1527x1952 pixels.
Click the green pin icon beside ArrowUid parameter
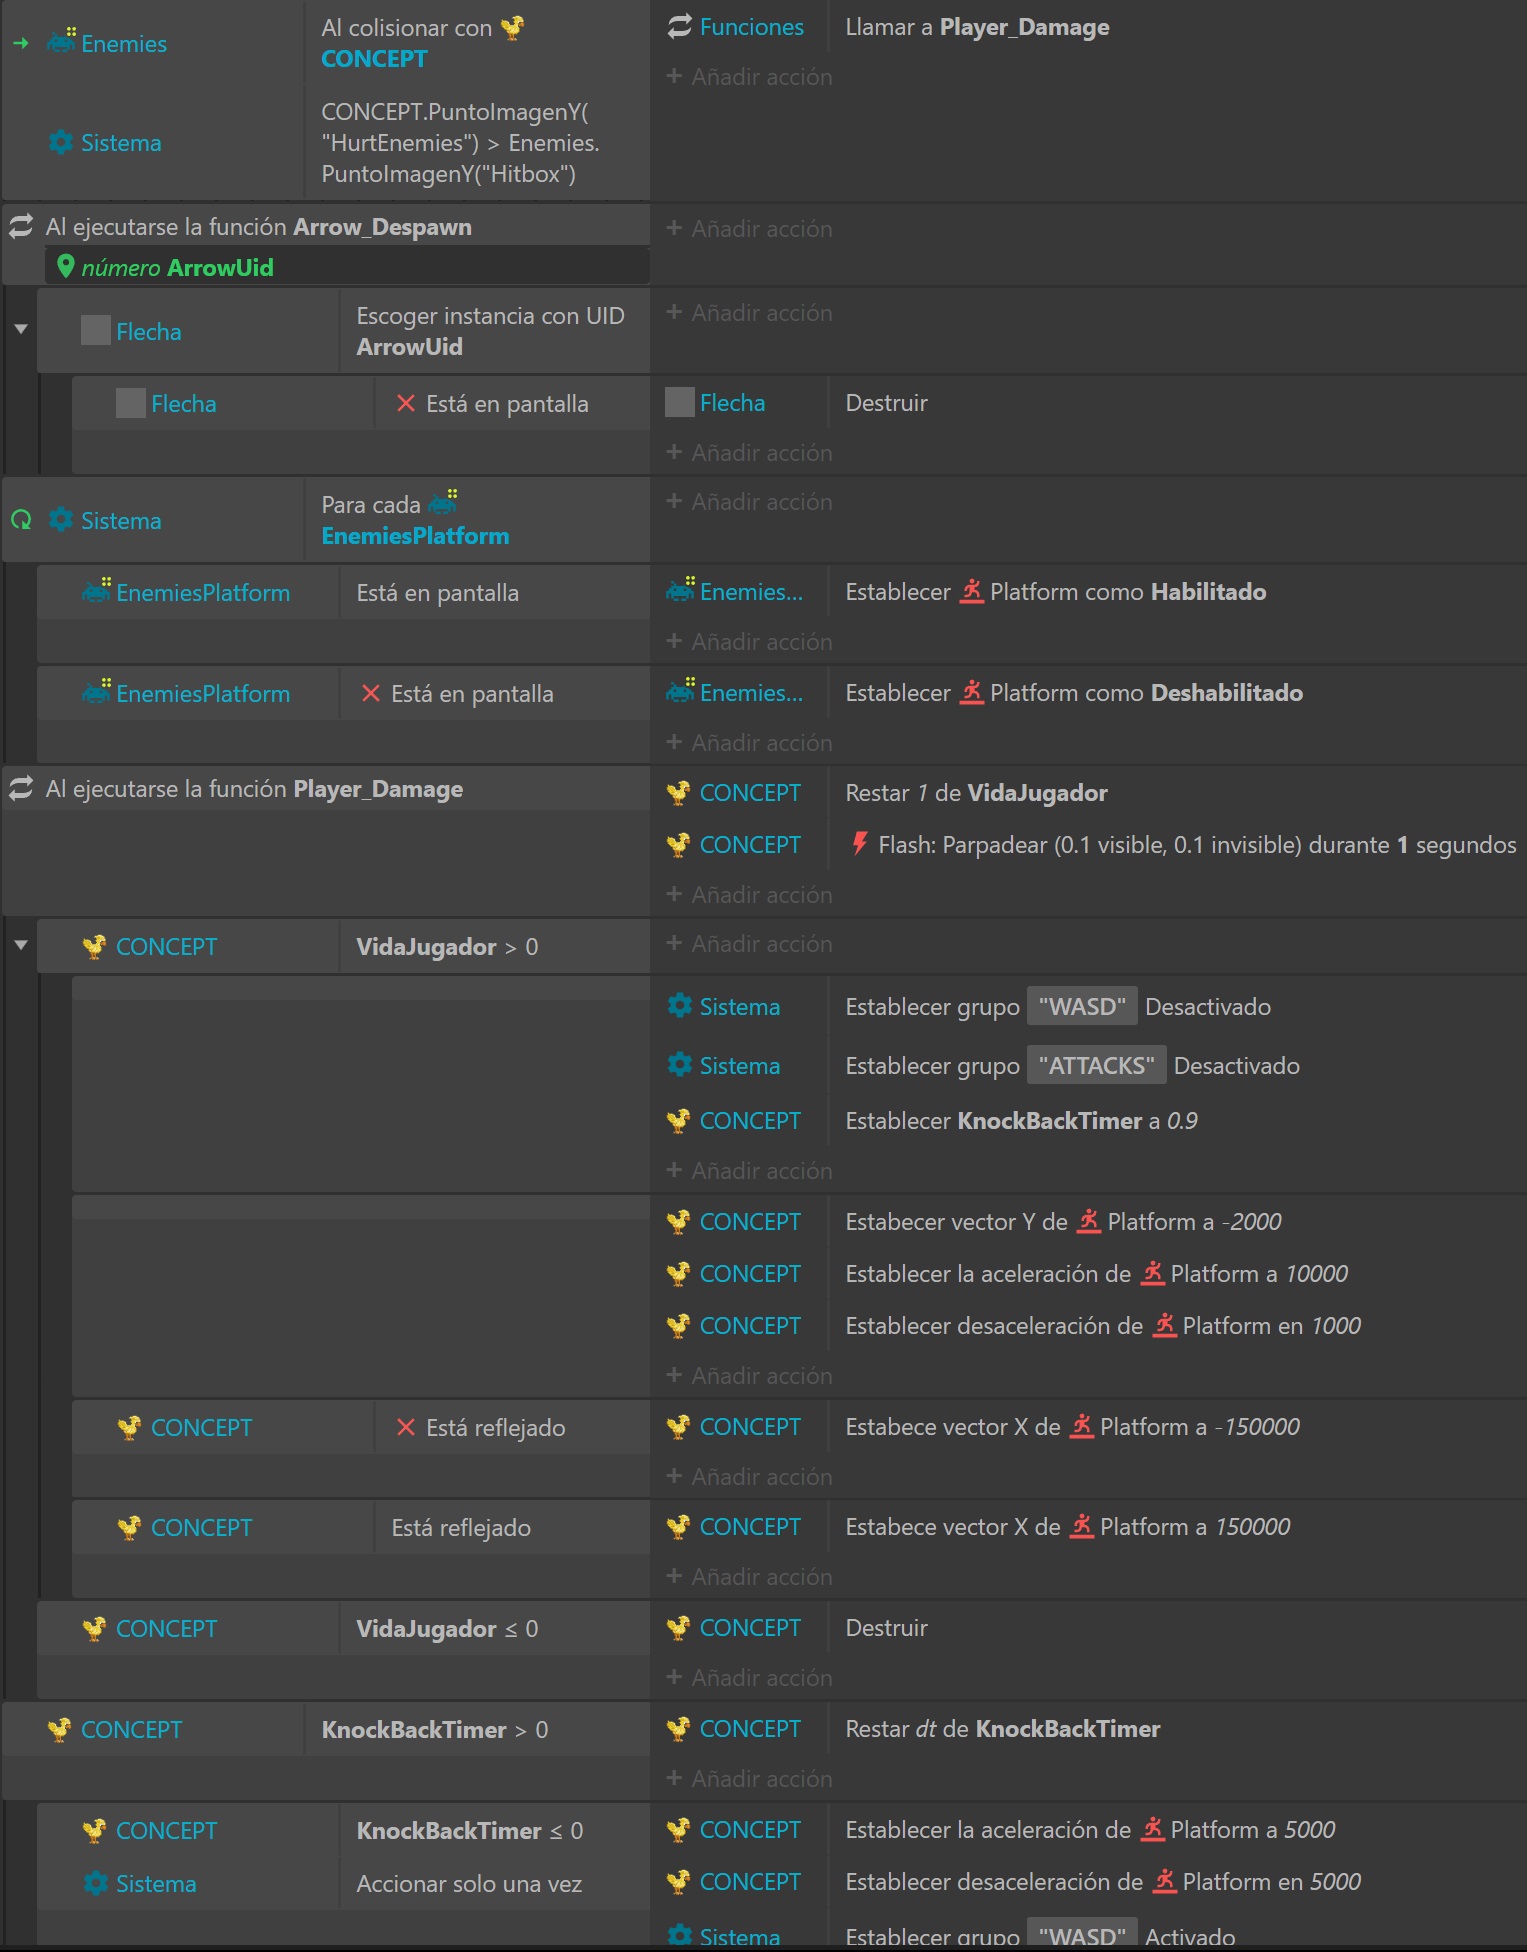pyautogui.click(x=66, y=267)
